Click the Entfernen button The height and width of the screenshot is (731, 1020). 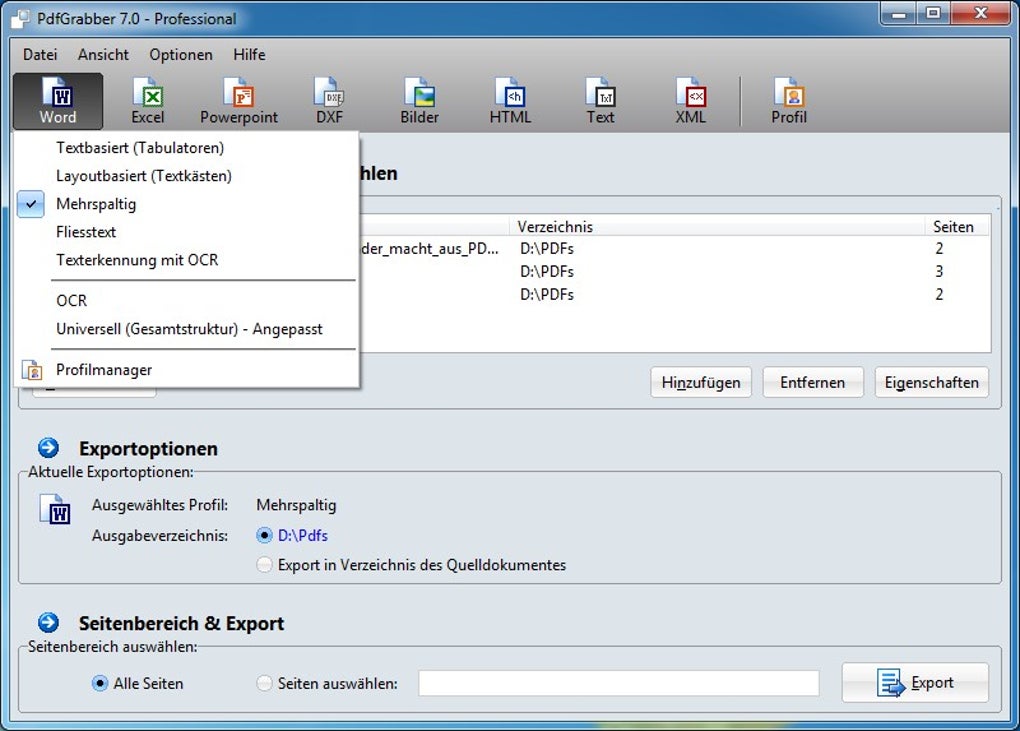click(x=812, y=382)
